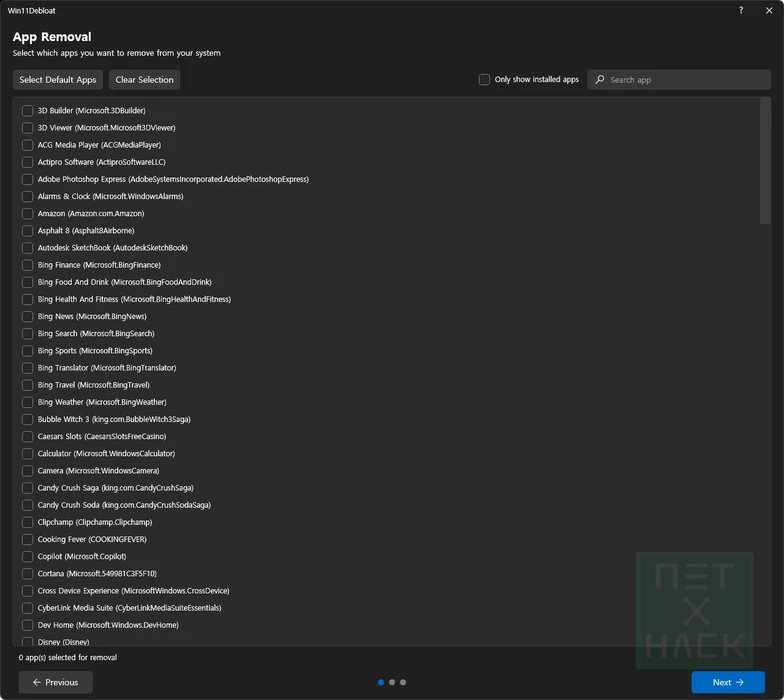Screen dimensions: 784x700
Task: Click the third page indicator dot
Action: pyautogui.click(x=403, y=682)
